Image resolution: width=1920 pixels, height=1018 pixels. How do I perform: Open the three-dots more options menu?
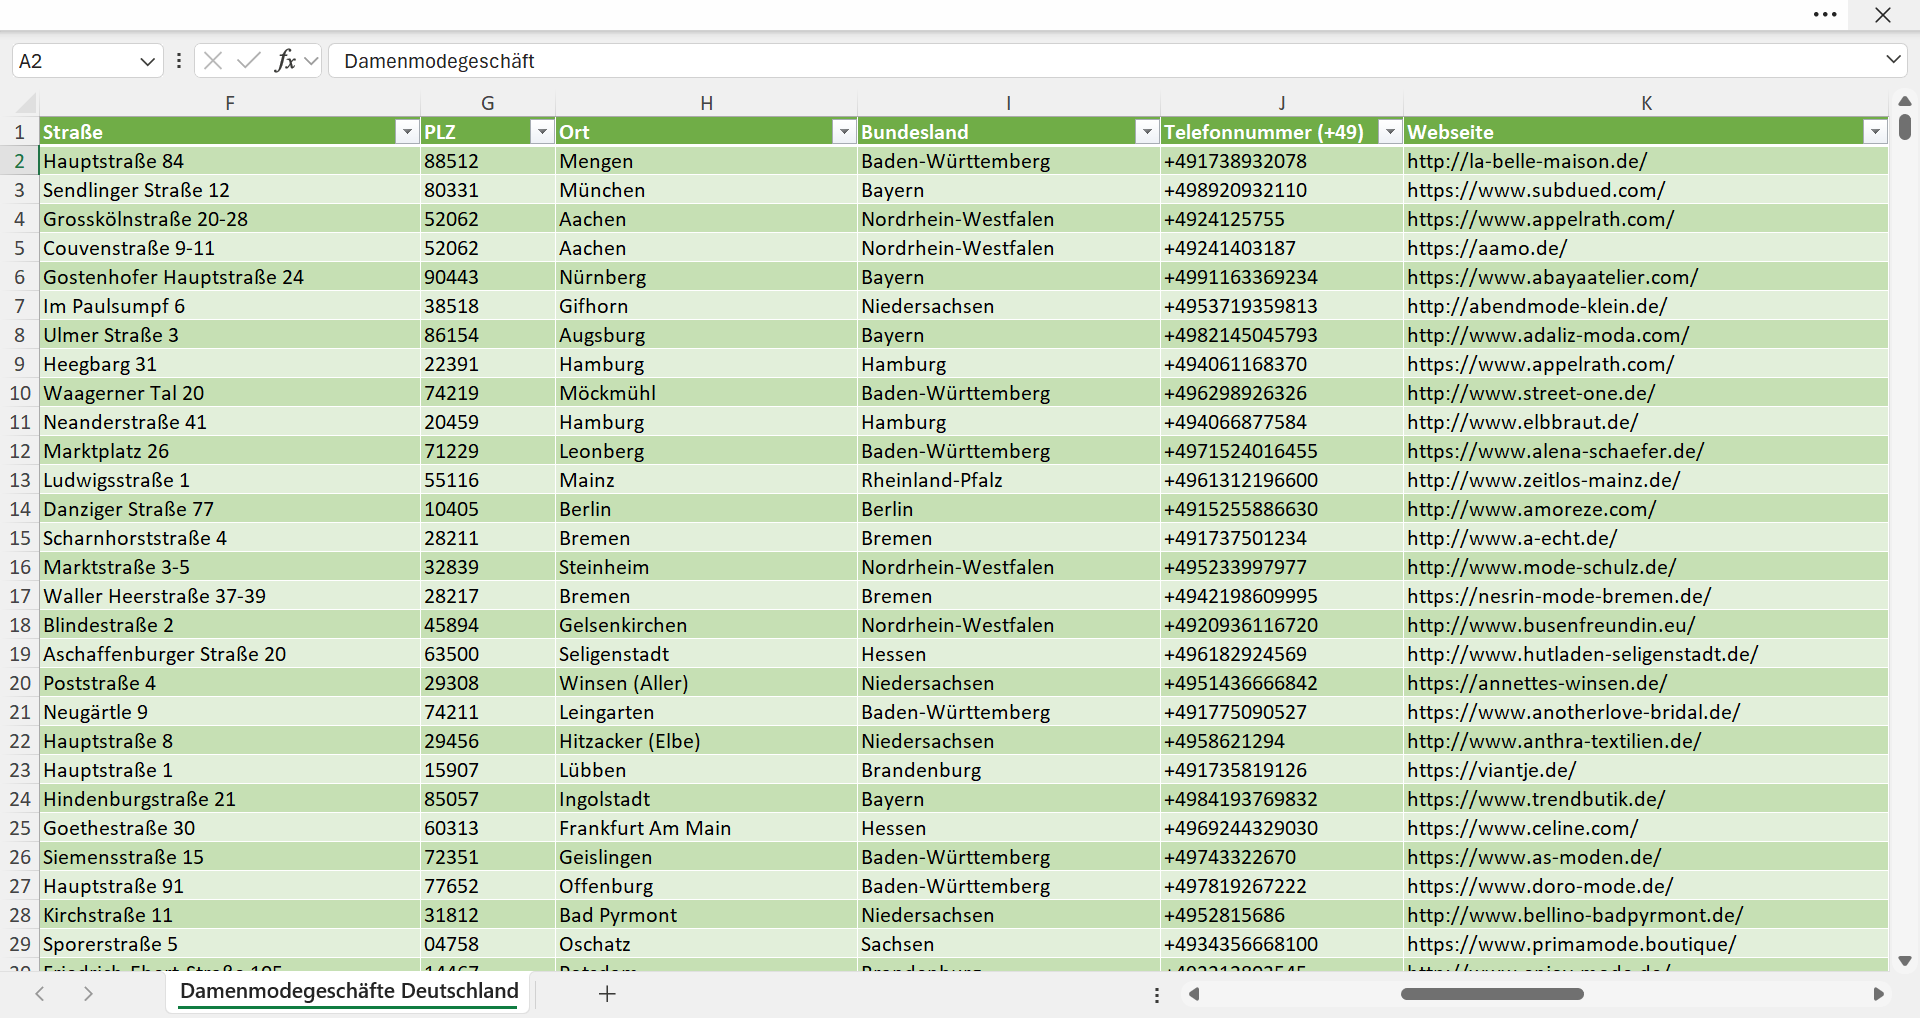1825,15
